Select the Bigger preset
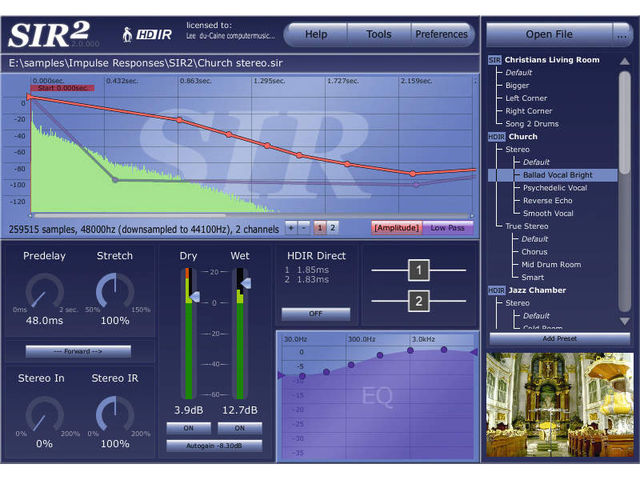Viewport: 640px width, 480px height. click(x=517, y=85)
